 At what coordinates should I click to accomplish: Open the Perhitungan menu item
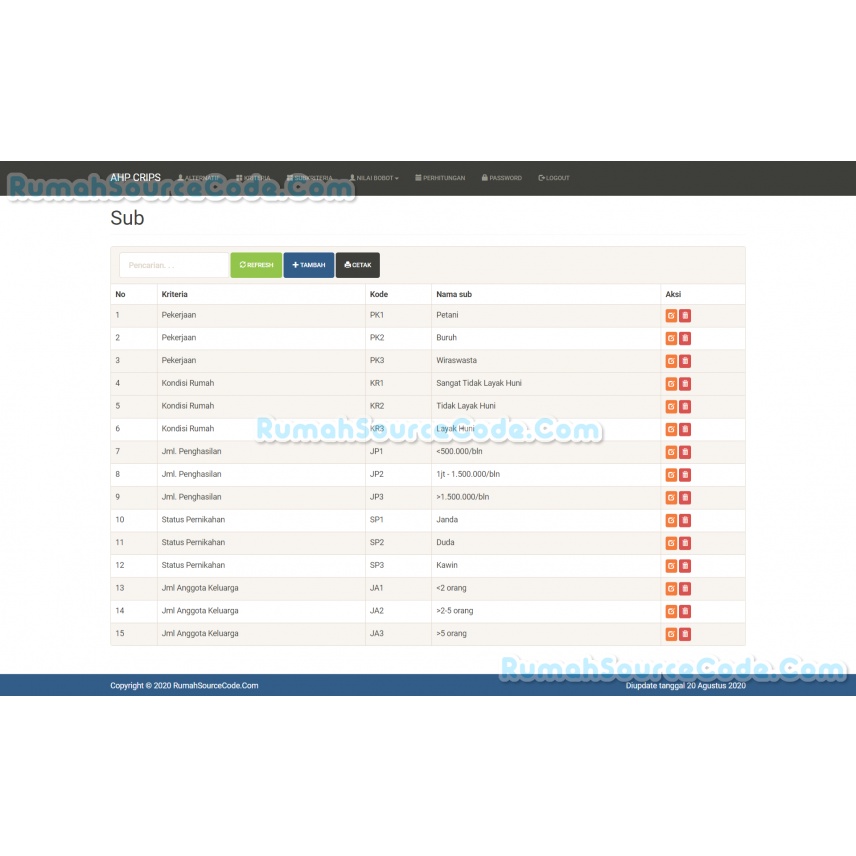pos(440,178)
